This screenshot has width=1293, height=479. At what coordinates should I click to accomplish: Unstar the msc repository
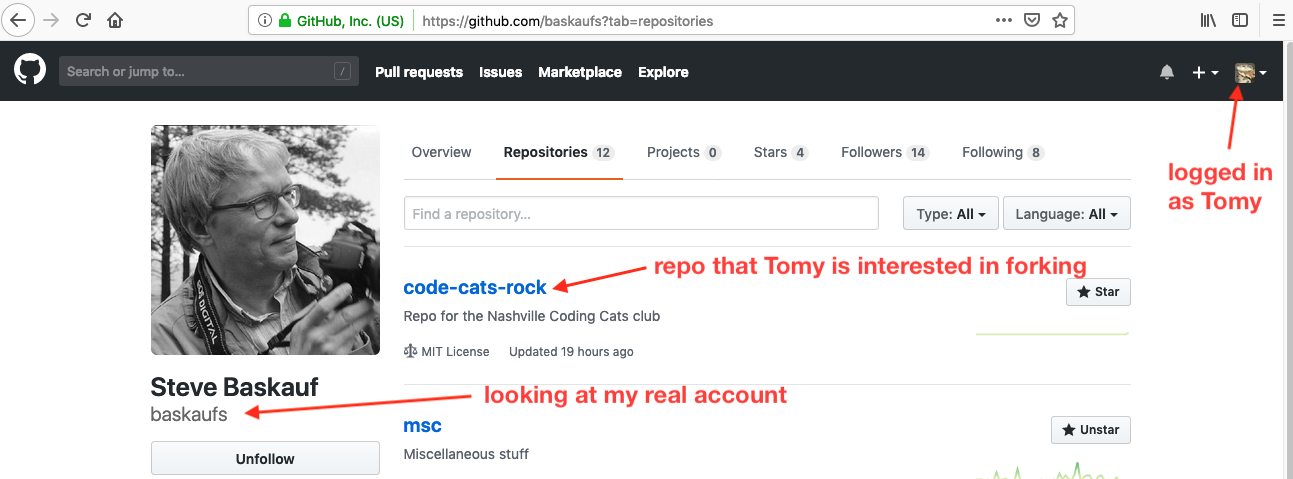pos(1091,429)
